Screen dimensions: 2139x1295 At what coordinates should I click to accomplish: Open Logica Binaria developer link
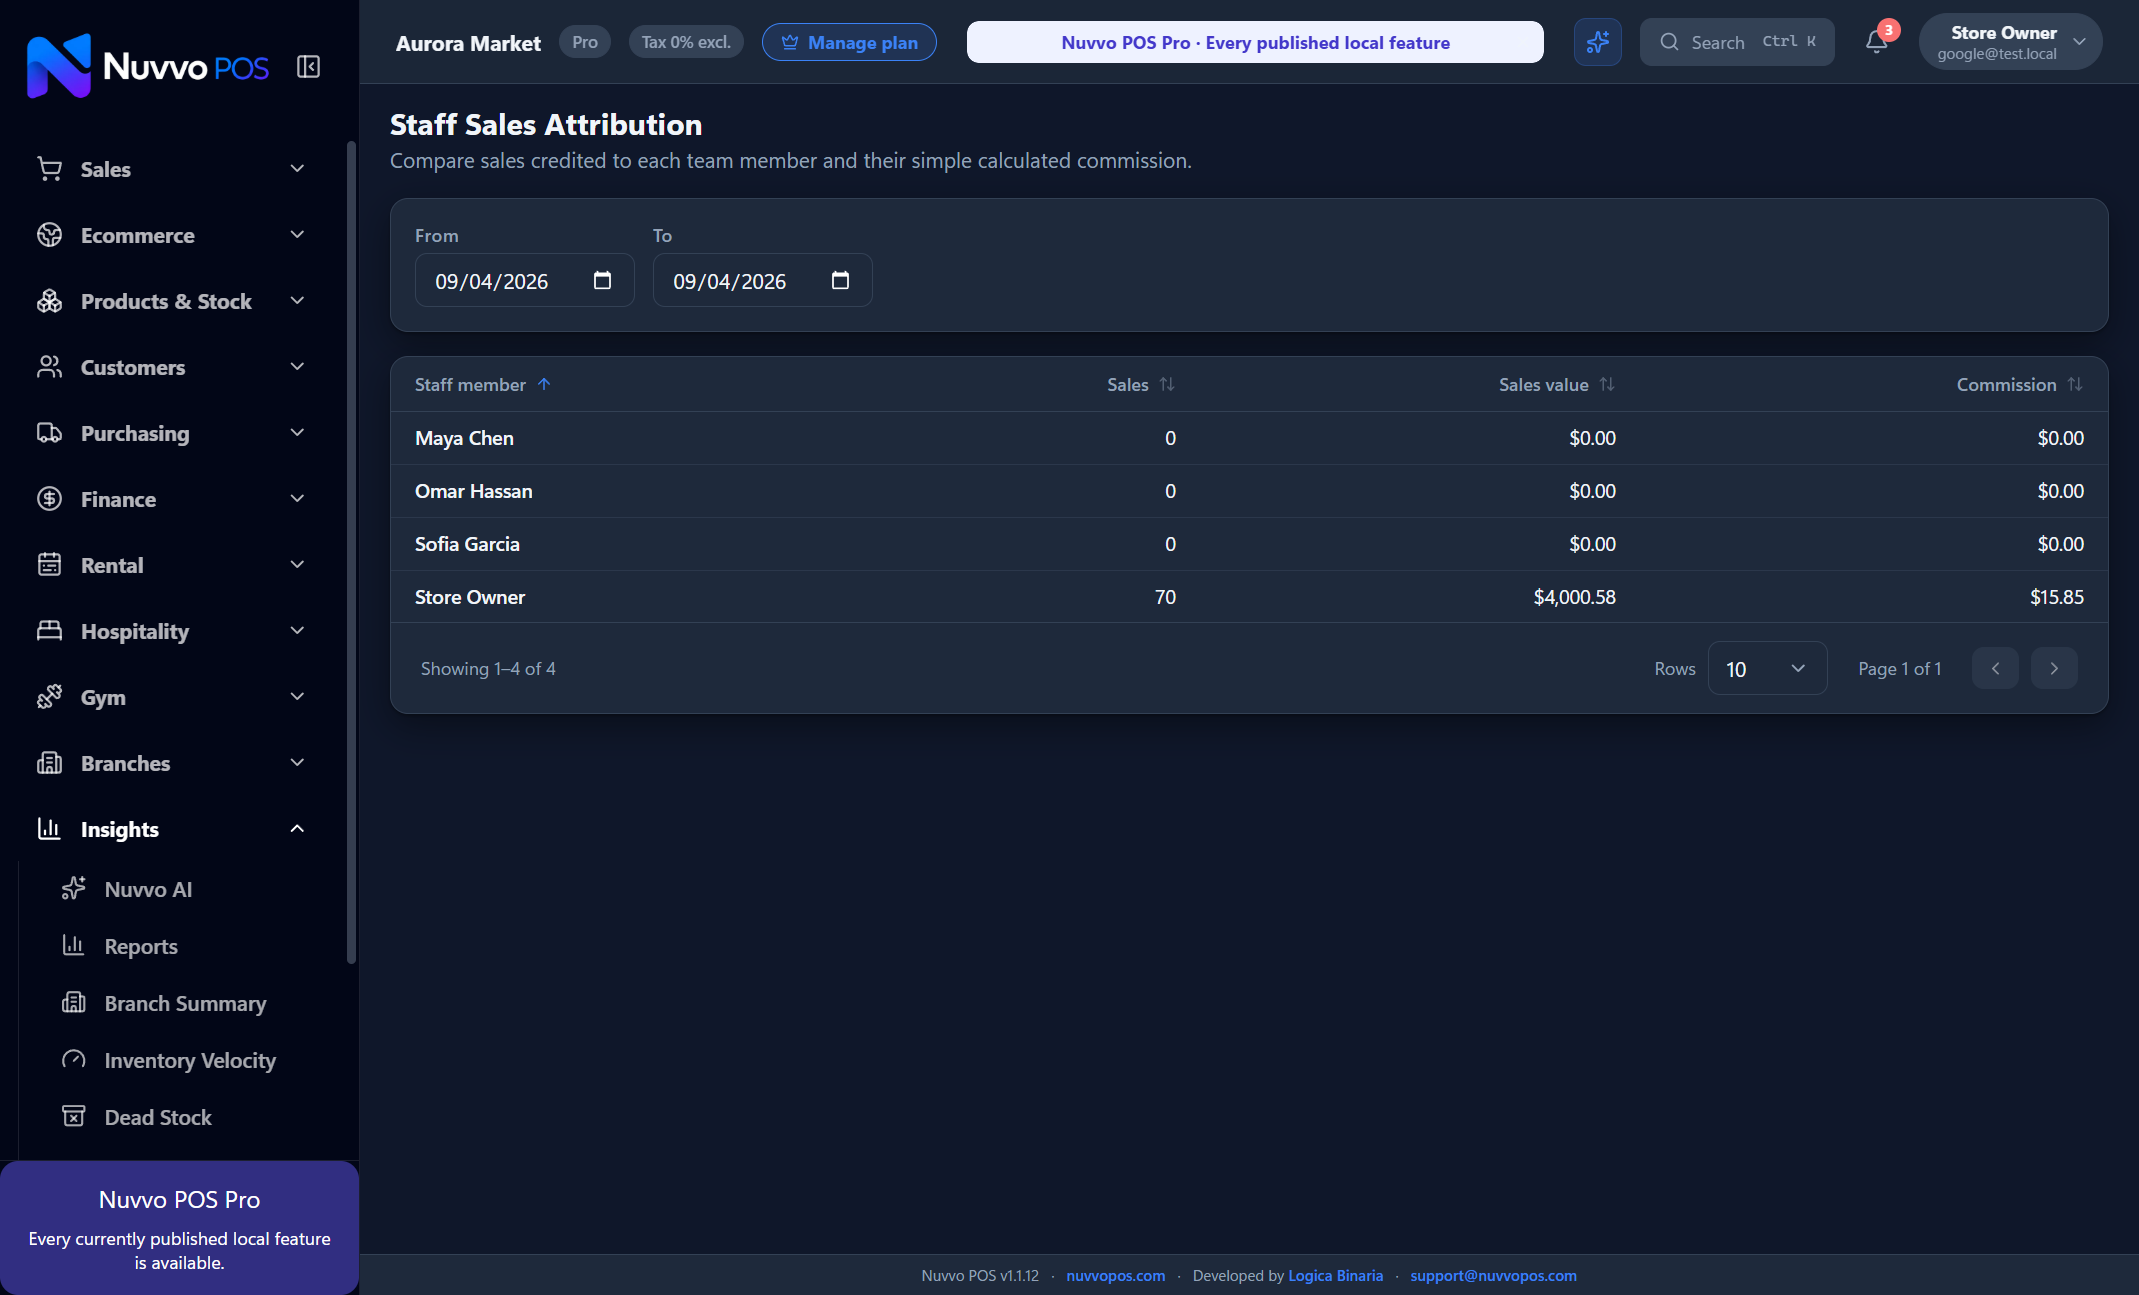click(1335, 1275)
